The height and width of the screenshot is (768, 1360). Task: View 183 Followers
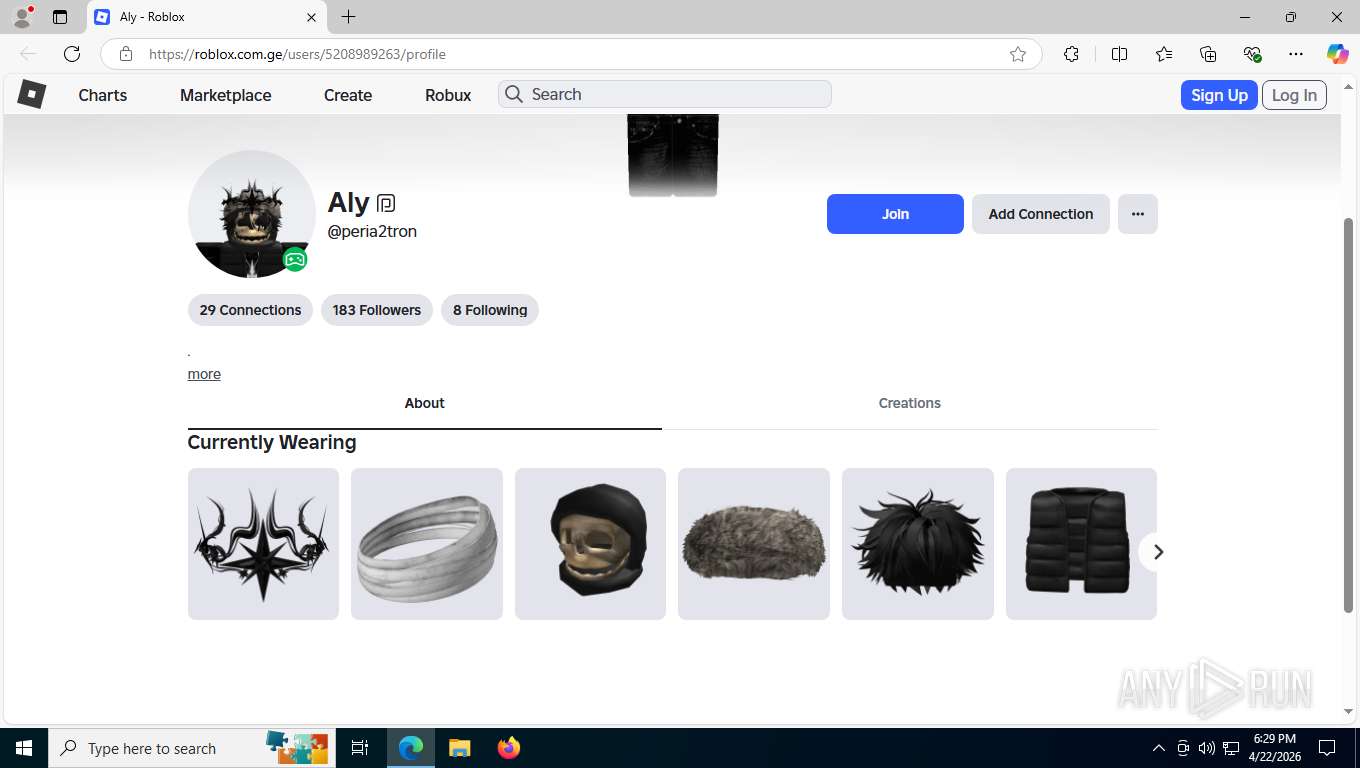(x=377, y=310)
